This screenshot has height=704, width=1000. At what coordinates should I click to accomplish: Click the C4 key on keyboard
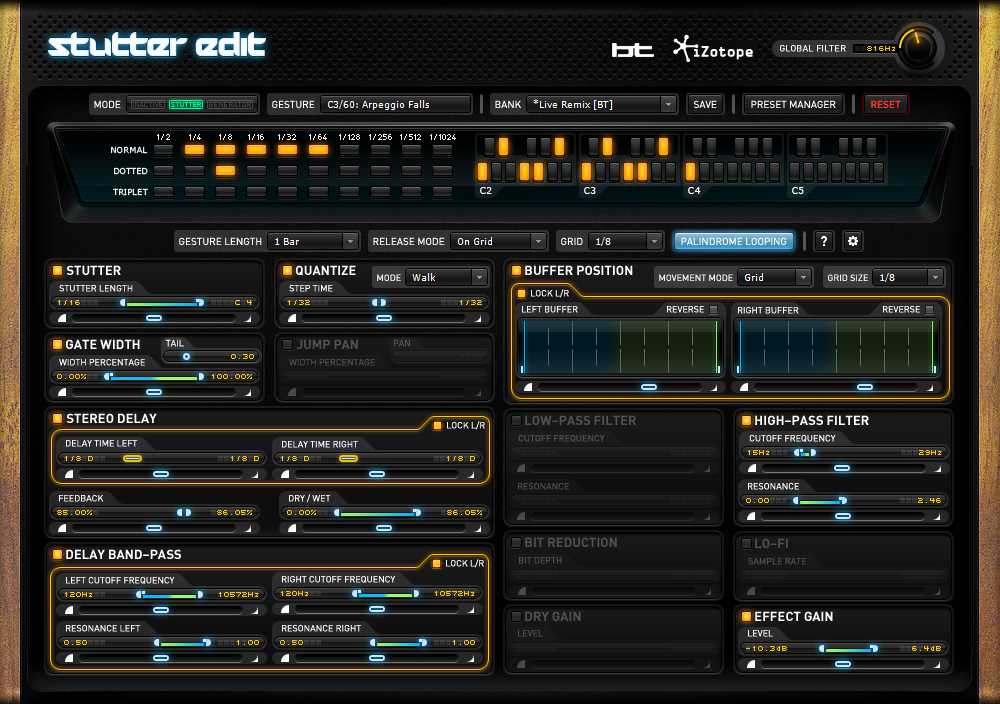[690, 172]
